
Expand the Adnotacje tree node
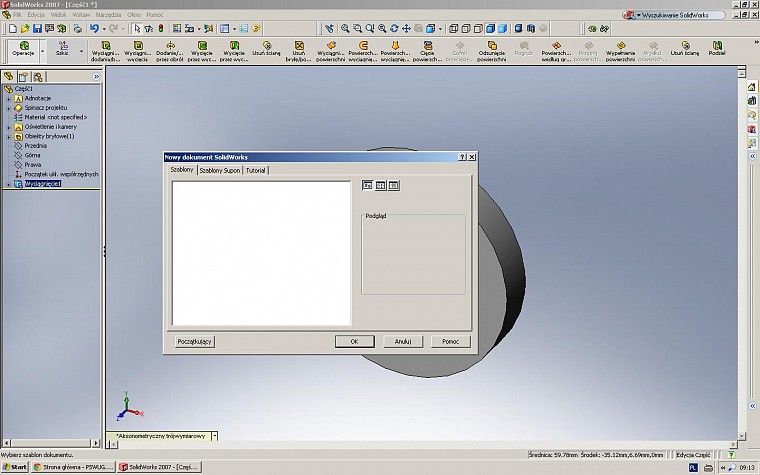[x=8, y=98]
